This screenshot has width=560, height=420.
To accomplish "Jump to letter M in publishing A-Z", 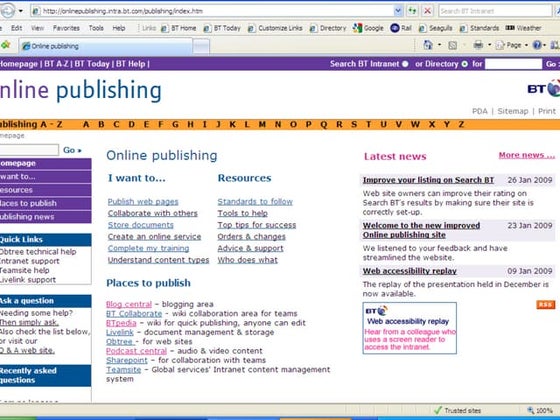I will click(262, 124).
